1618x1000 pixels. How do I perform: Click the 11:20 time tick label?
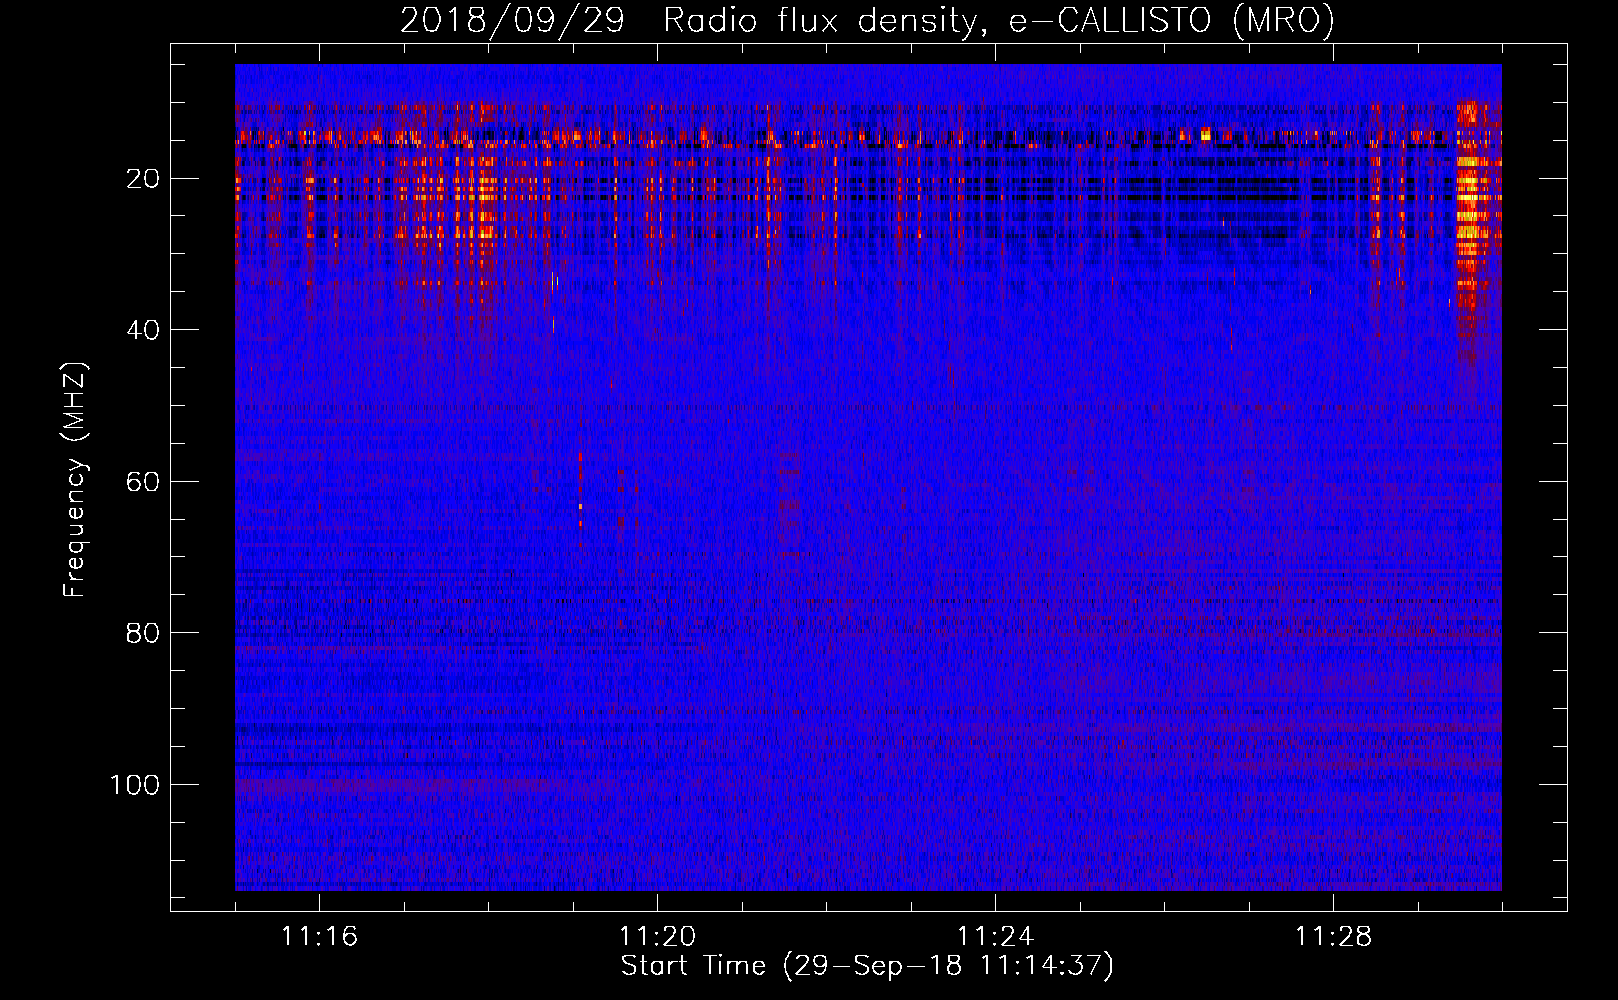(x=657, y=937)
